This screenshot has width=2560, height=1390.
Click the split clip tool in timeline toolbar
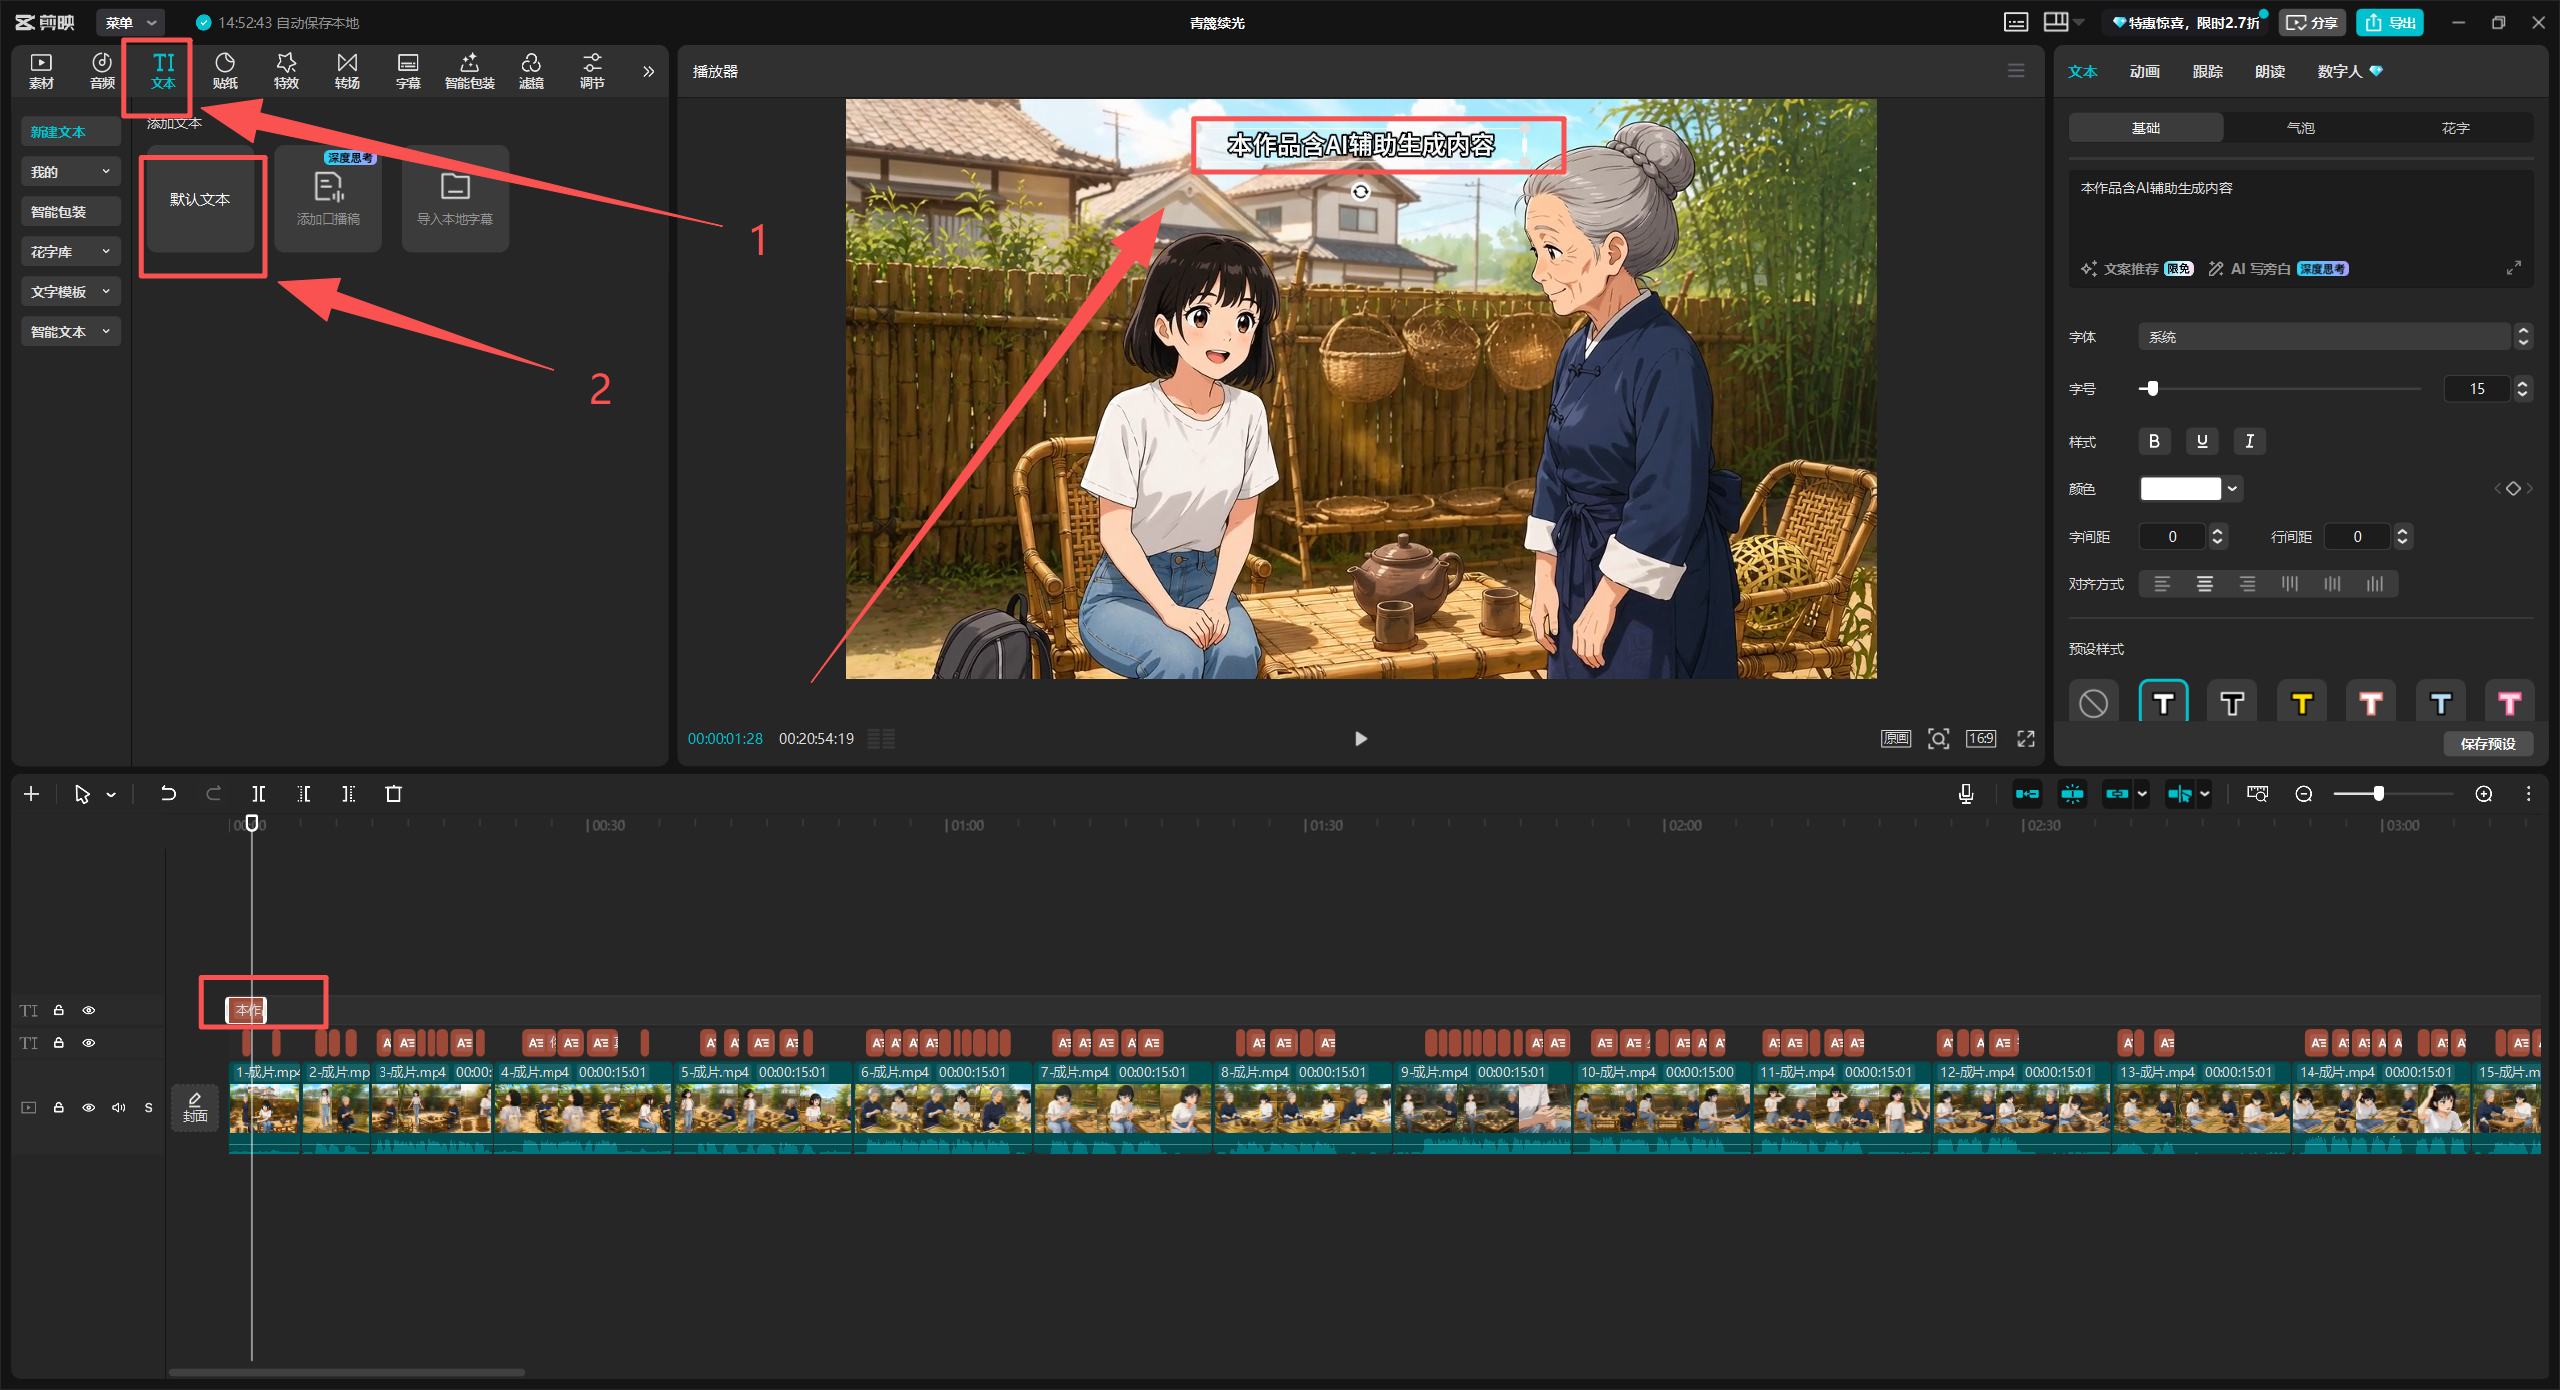259,794
